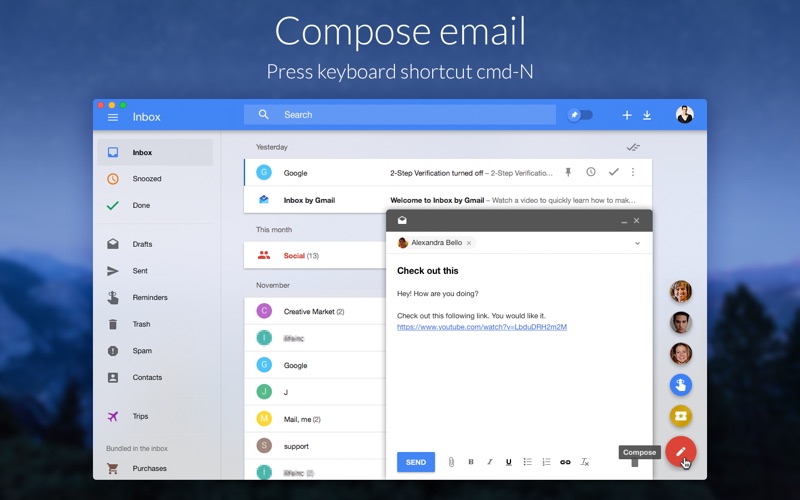Open the Creative Market conversation
Screen dimensions: 800x500
pyautogui.click(x=315, y=311)
